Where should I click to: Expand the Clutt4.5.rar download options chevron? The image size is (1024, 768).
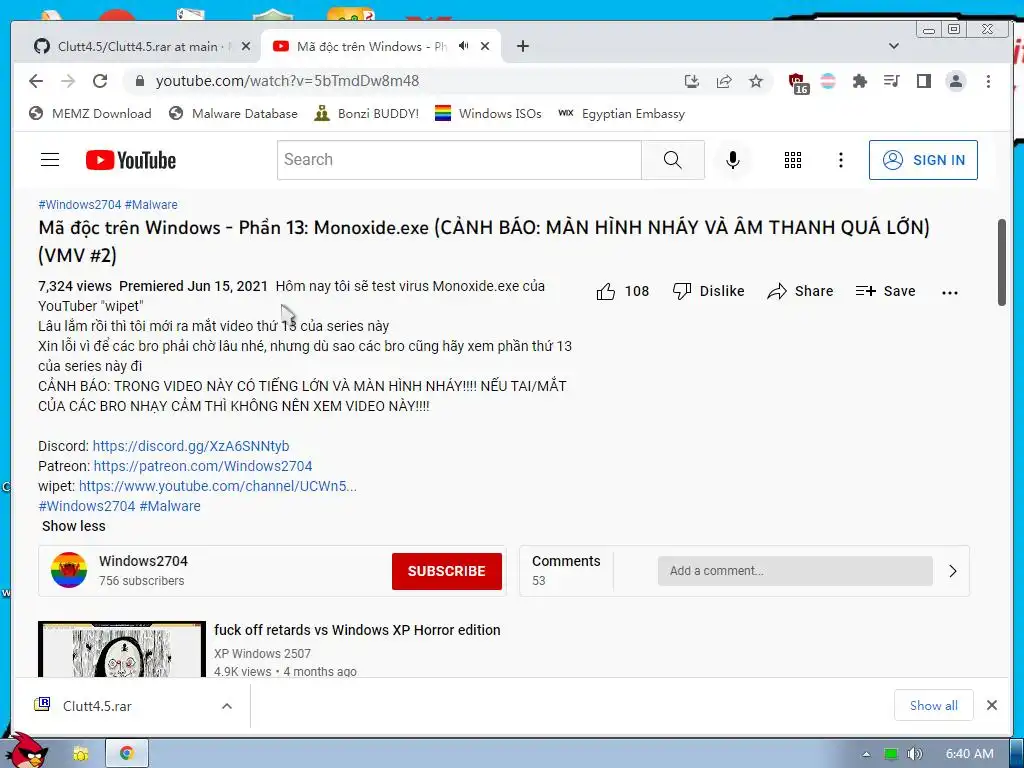tap(227, 706)
